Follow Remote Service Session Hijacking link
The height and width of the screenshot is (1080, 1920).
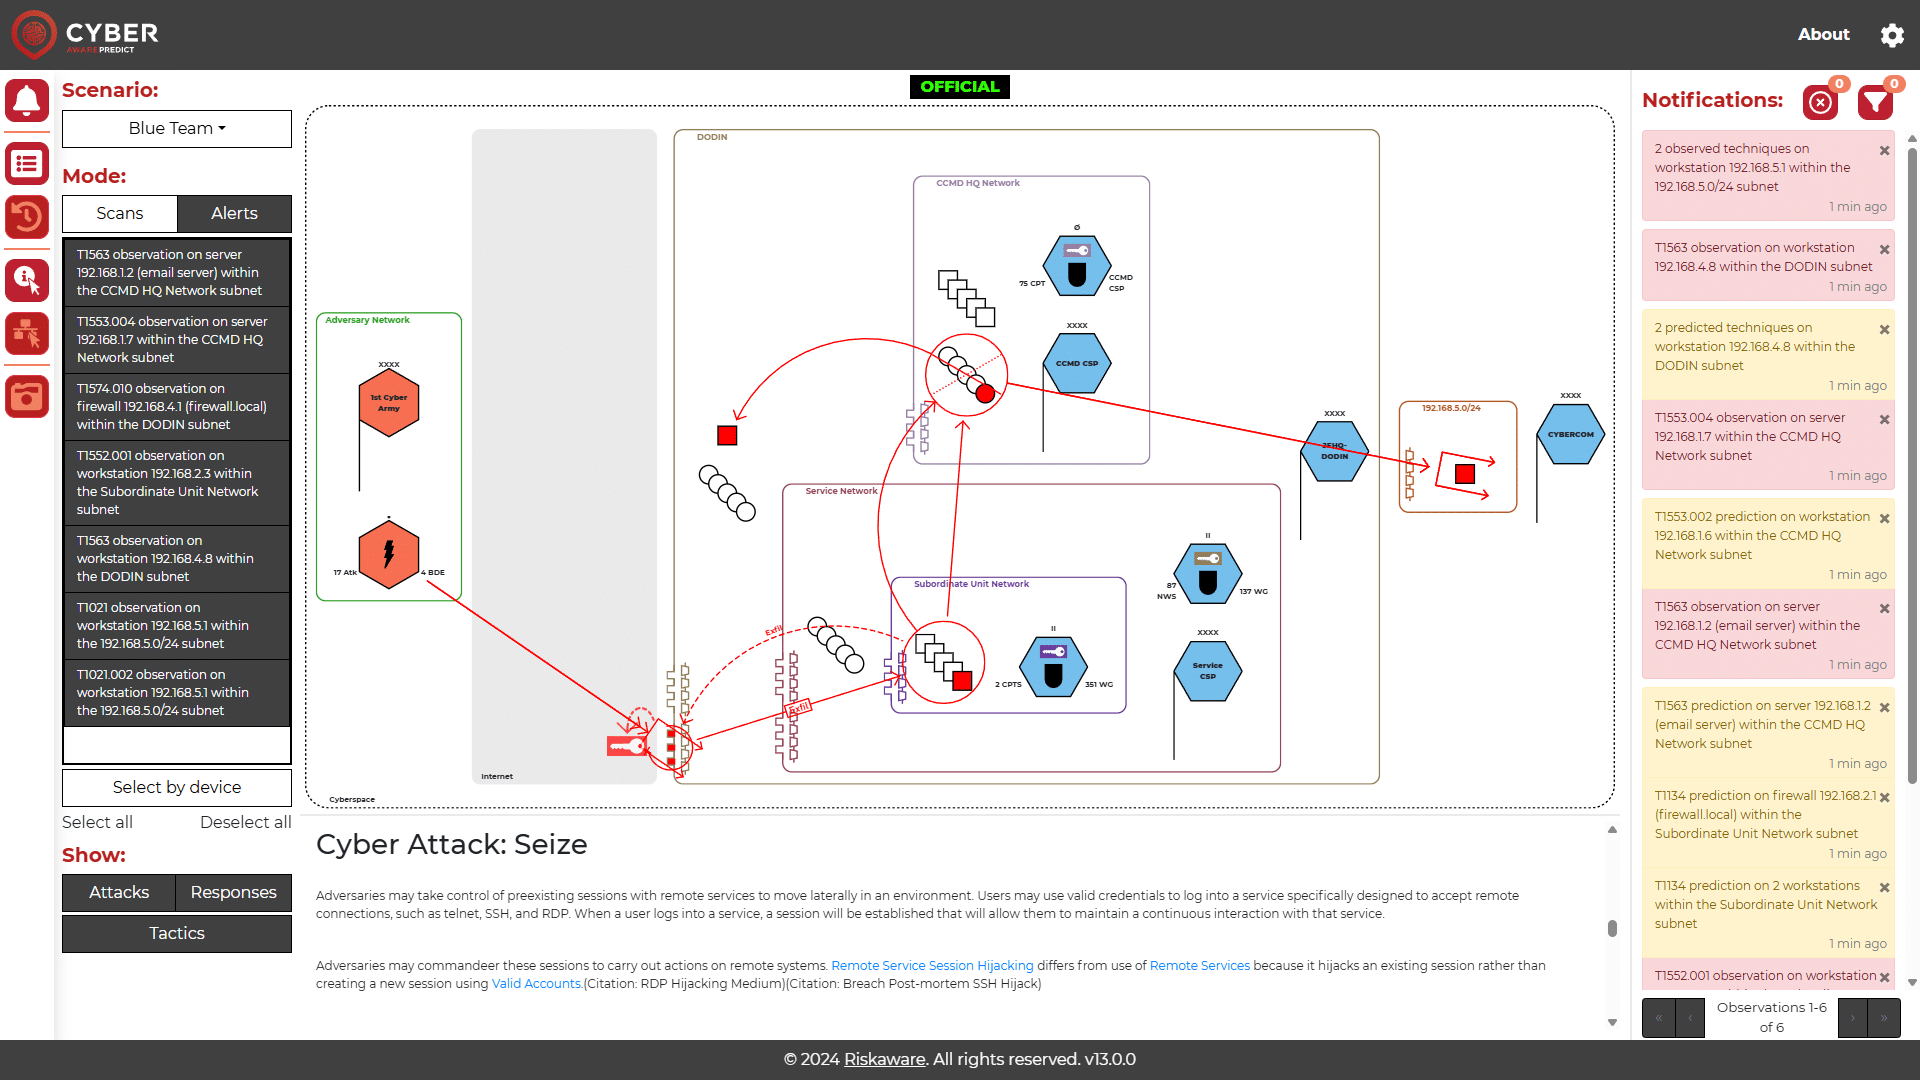pyautogui.click(x=932, y=966)
